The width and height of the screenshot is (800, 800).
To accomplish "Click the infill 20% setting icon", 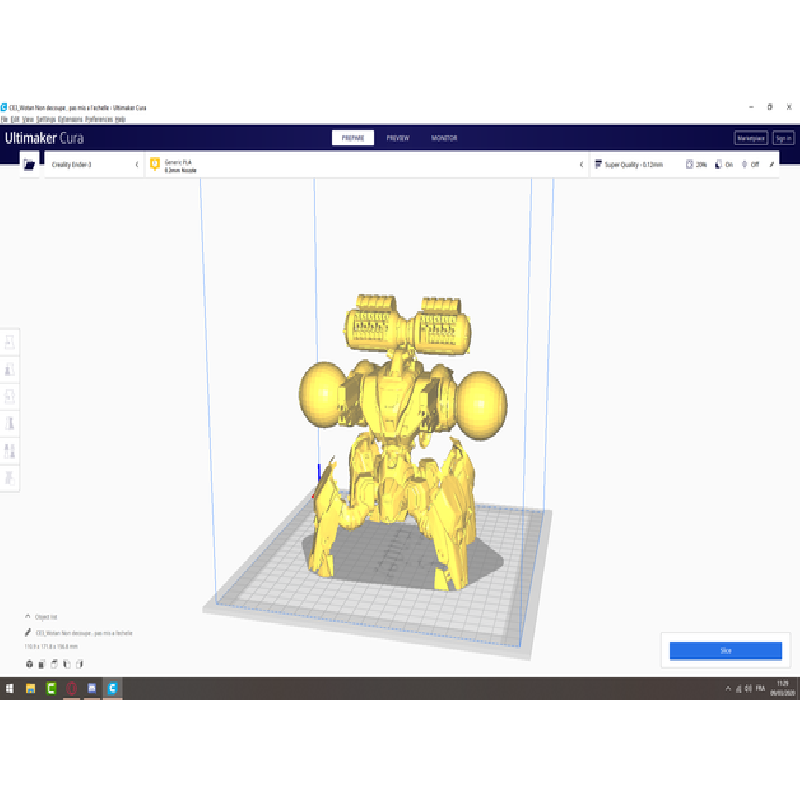I will (x=690, y=164).
